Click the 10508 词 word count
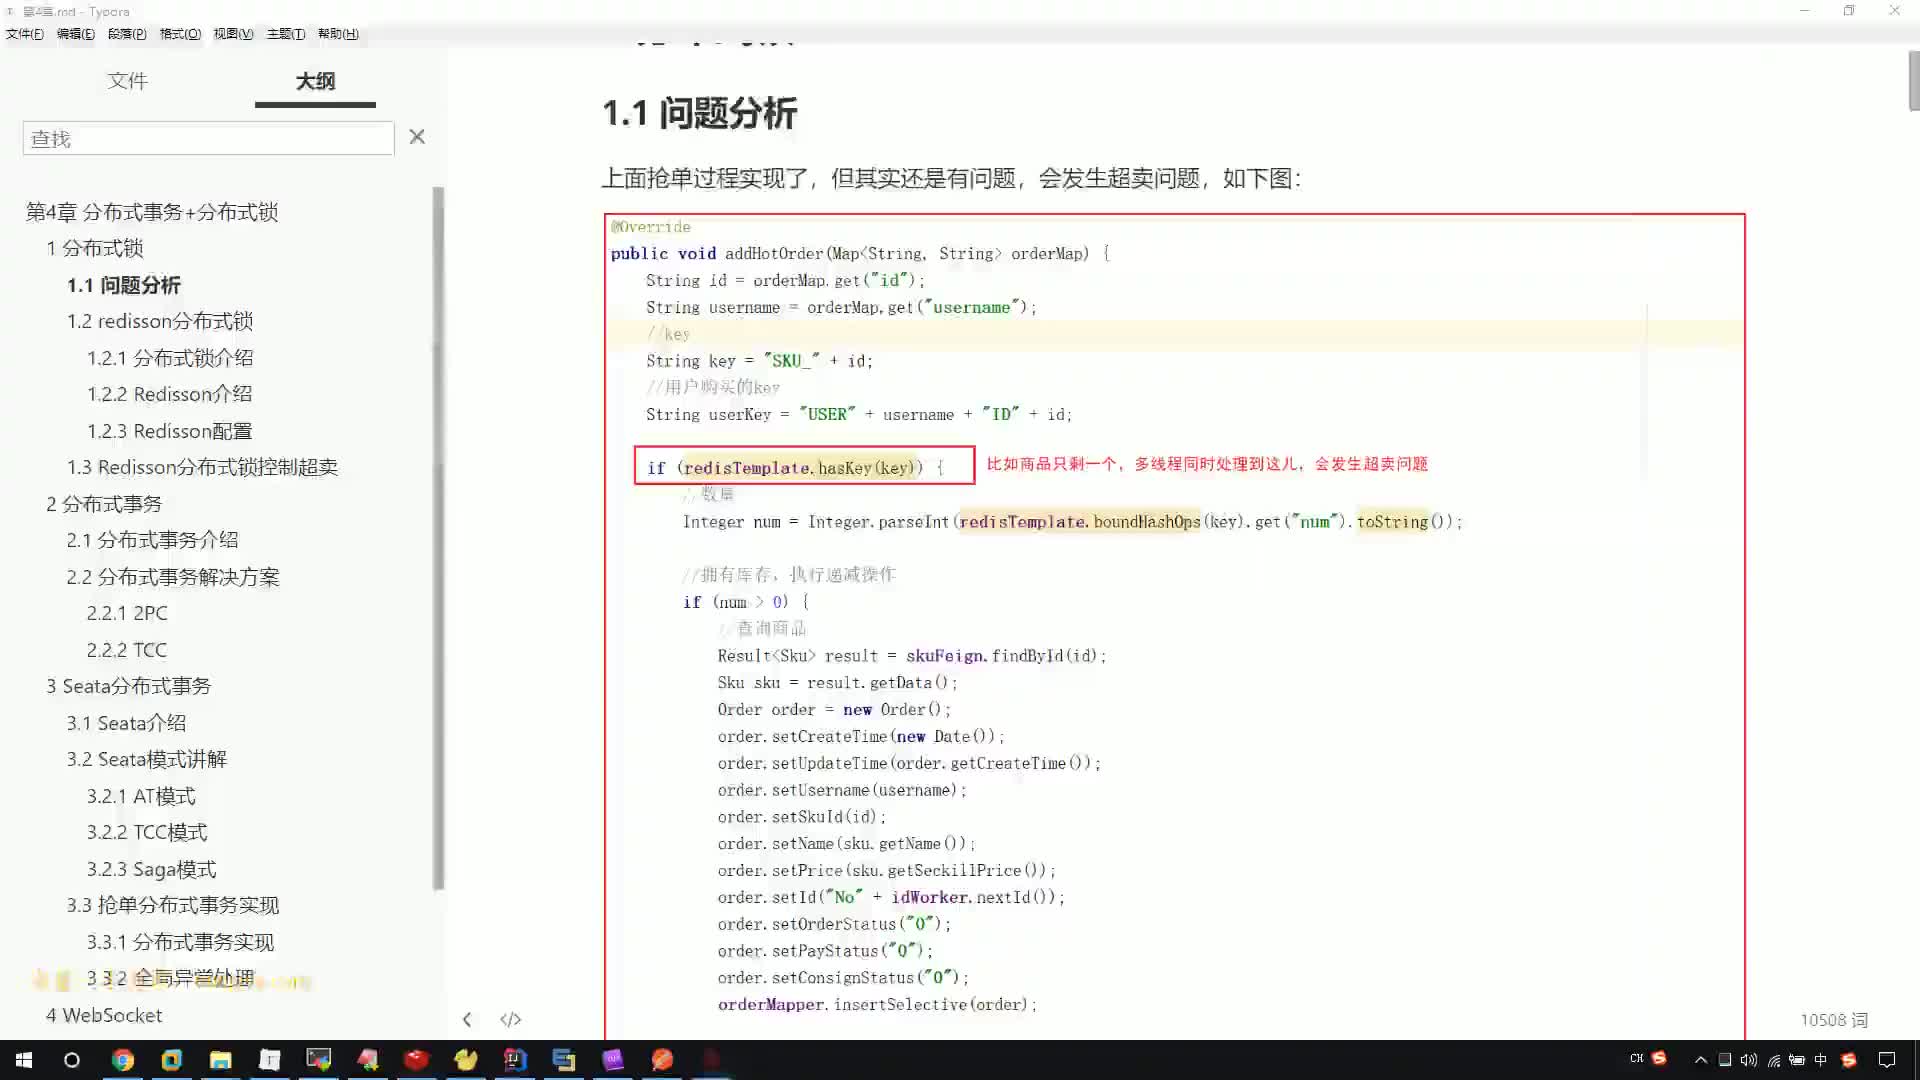Image resolution: width=1920 pixels, height=1080 pixels. click(1834, 1020)
